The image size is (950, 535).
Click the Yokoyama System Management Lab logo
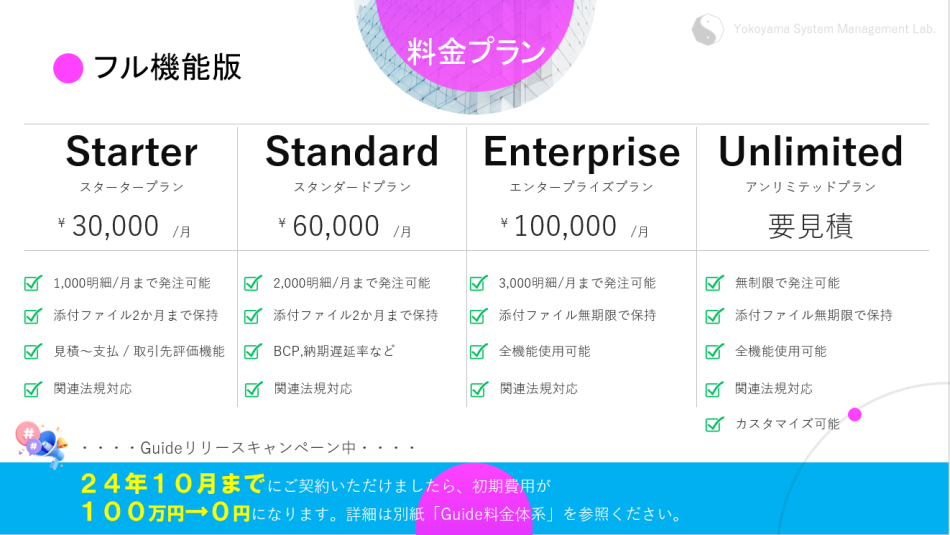point(708,29)
